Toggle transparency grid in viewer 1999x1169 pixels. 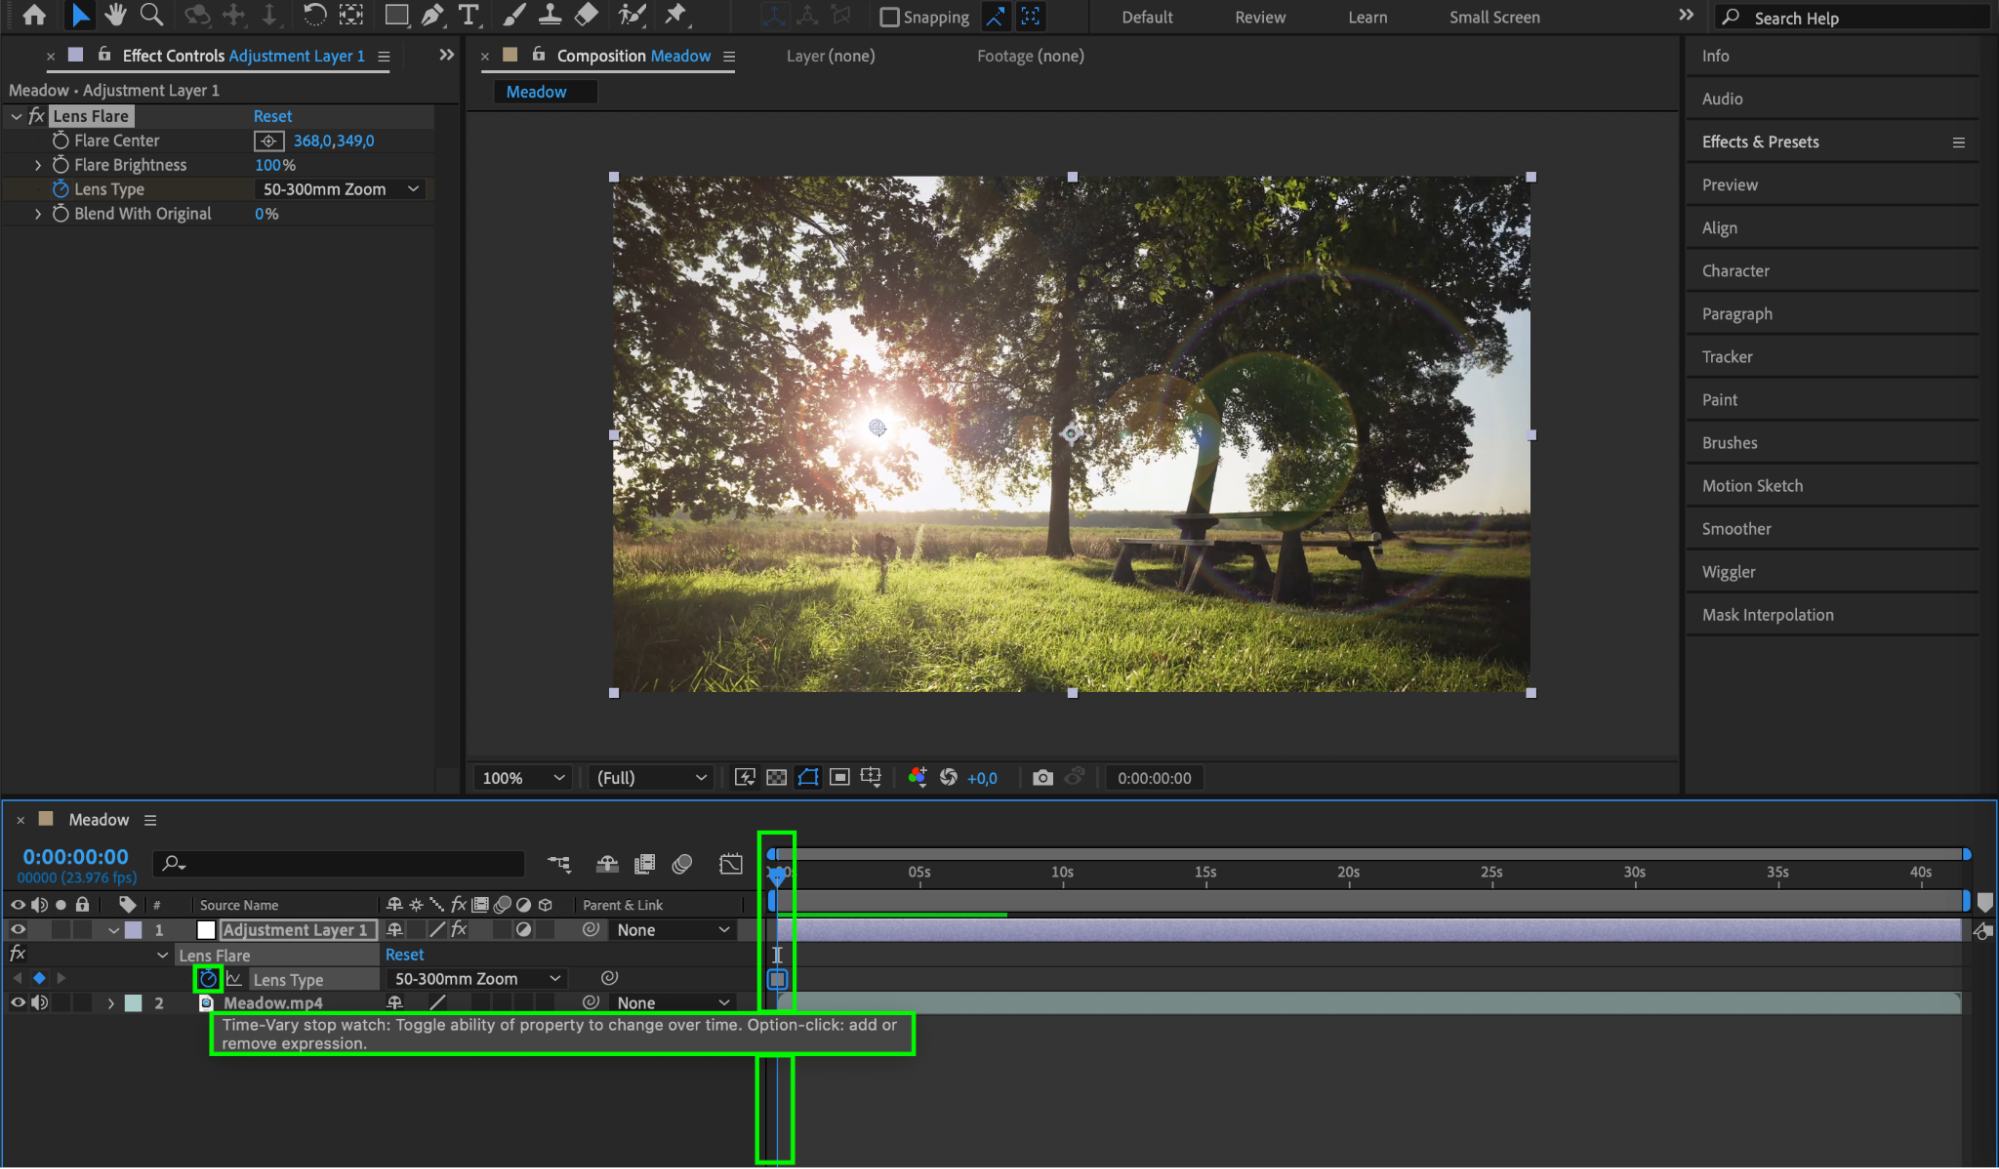coord(776,778)
